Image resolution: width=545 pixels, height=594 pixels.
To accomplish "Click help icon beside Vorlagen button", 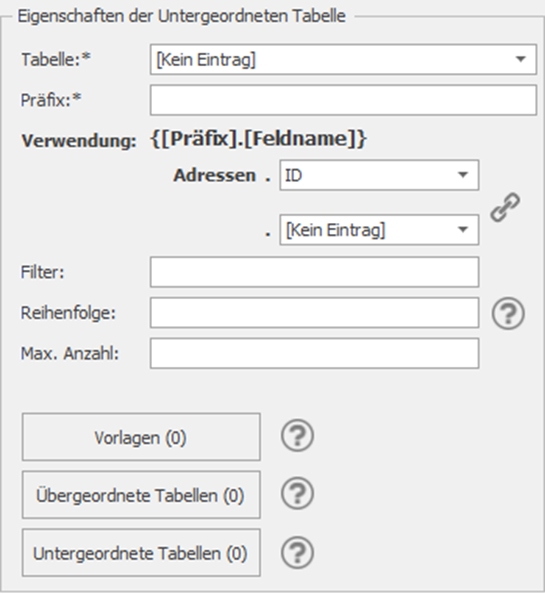I will (297, 436).
